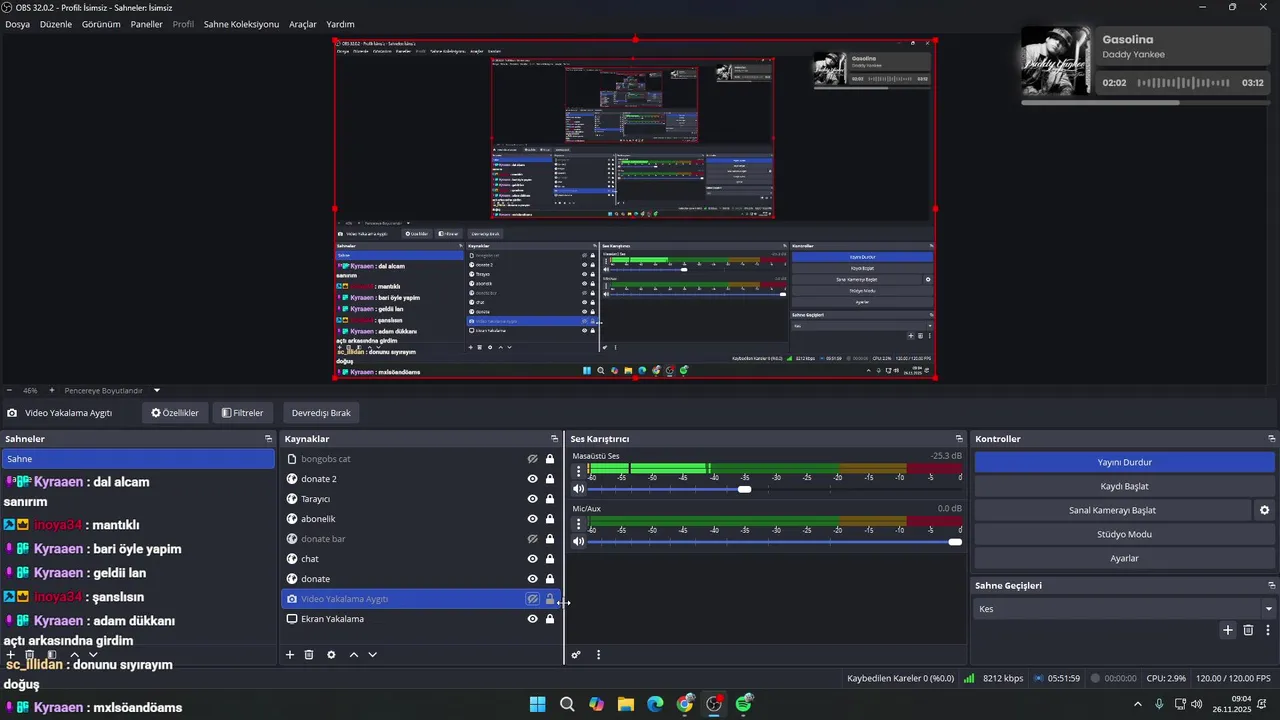This screenshot has height=720, width=1280.
Task: Click Sanal Kamerayı Başlat button
Action: (x=1112, y=510)
